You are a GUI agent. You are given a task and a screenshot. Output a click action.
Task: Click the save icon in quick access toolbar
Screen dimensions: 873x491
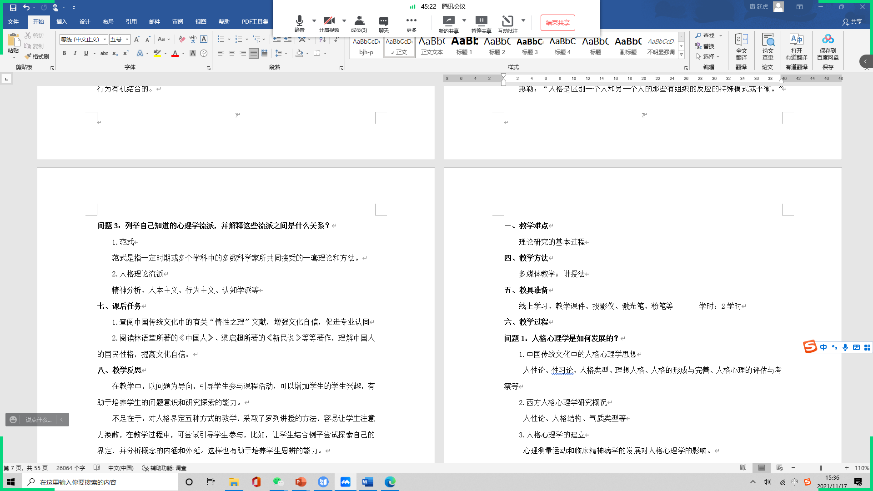(x=10, y=7)
